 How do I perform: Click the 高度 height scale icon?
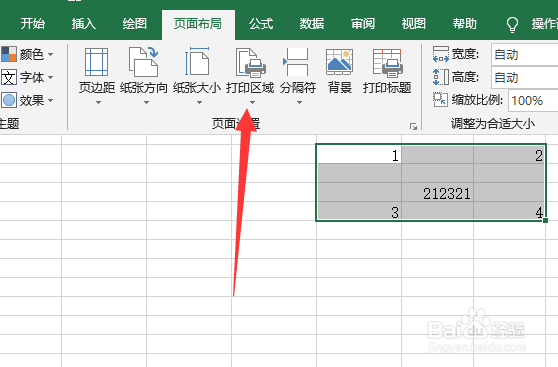(x=441, y=77)
